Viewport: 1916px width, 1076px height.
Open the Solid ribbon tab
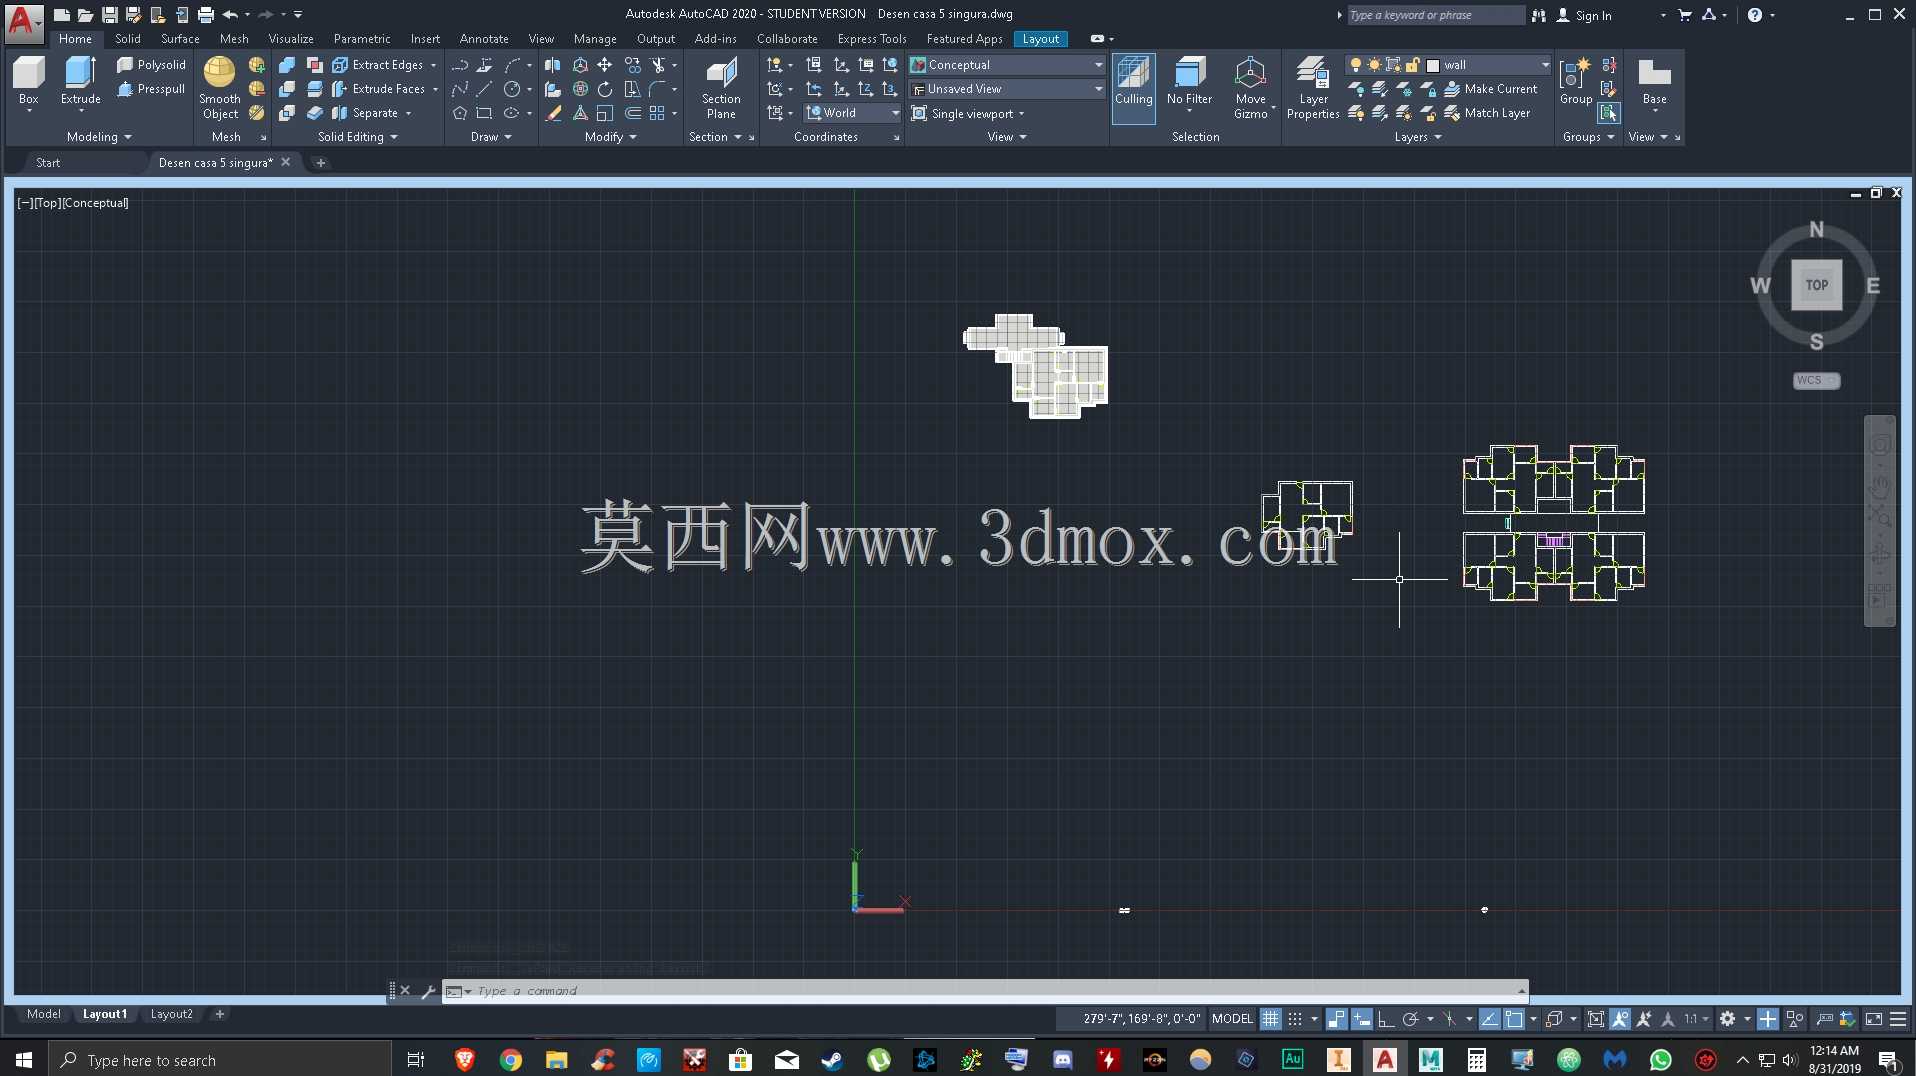tap(128, 39)
